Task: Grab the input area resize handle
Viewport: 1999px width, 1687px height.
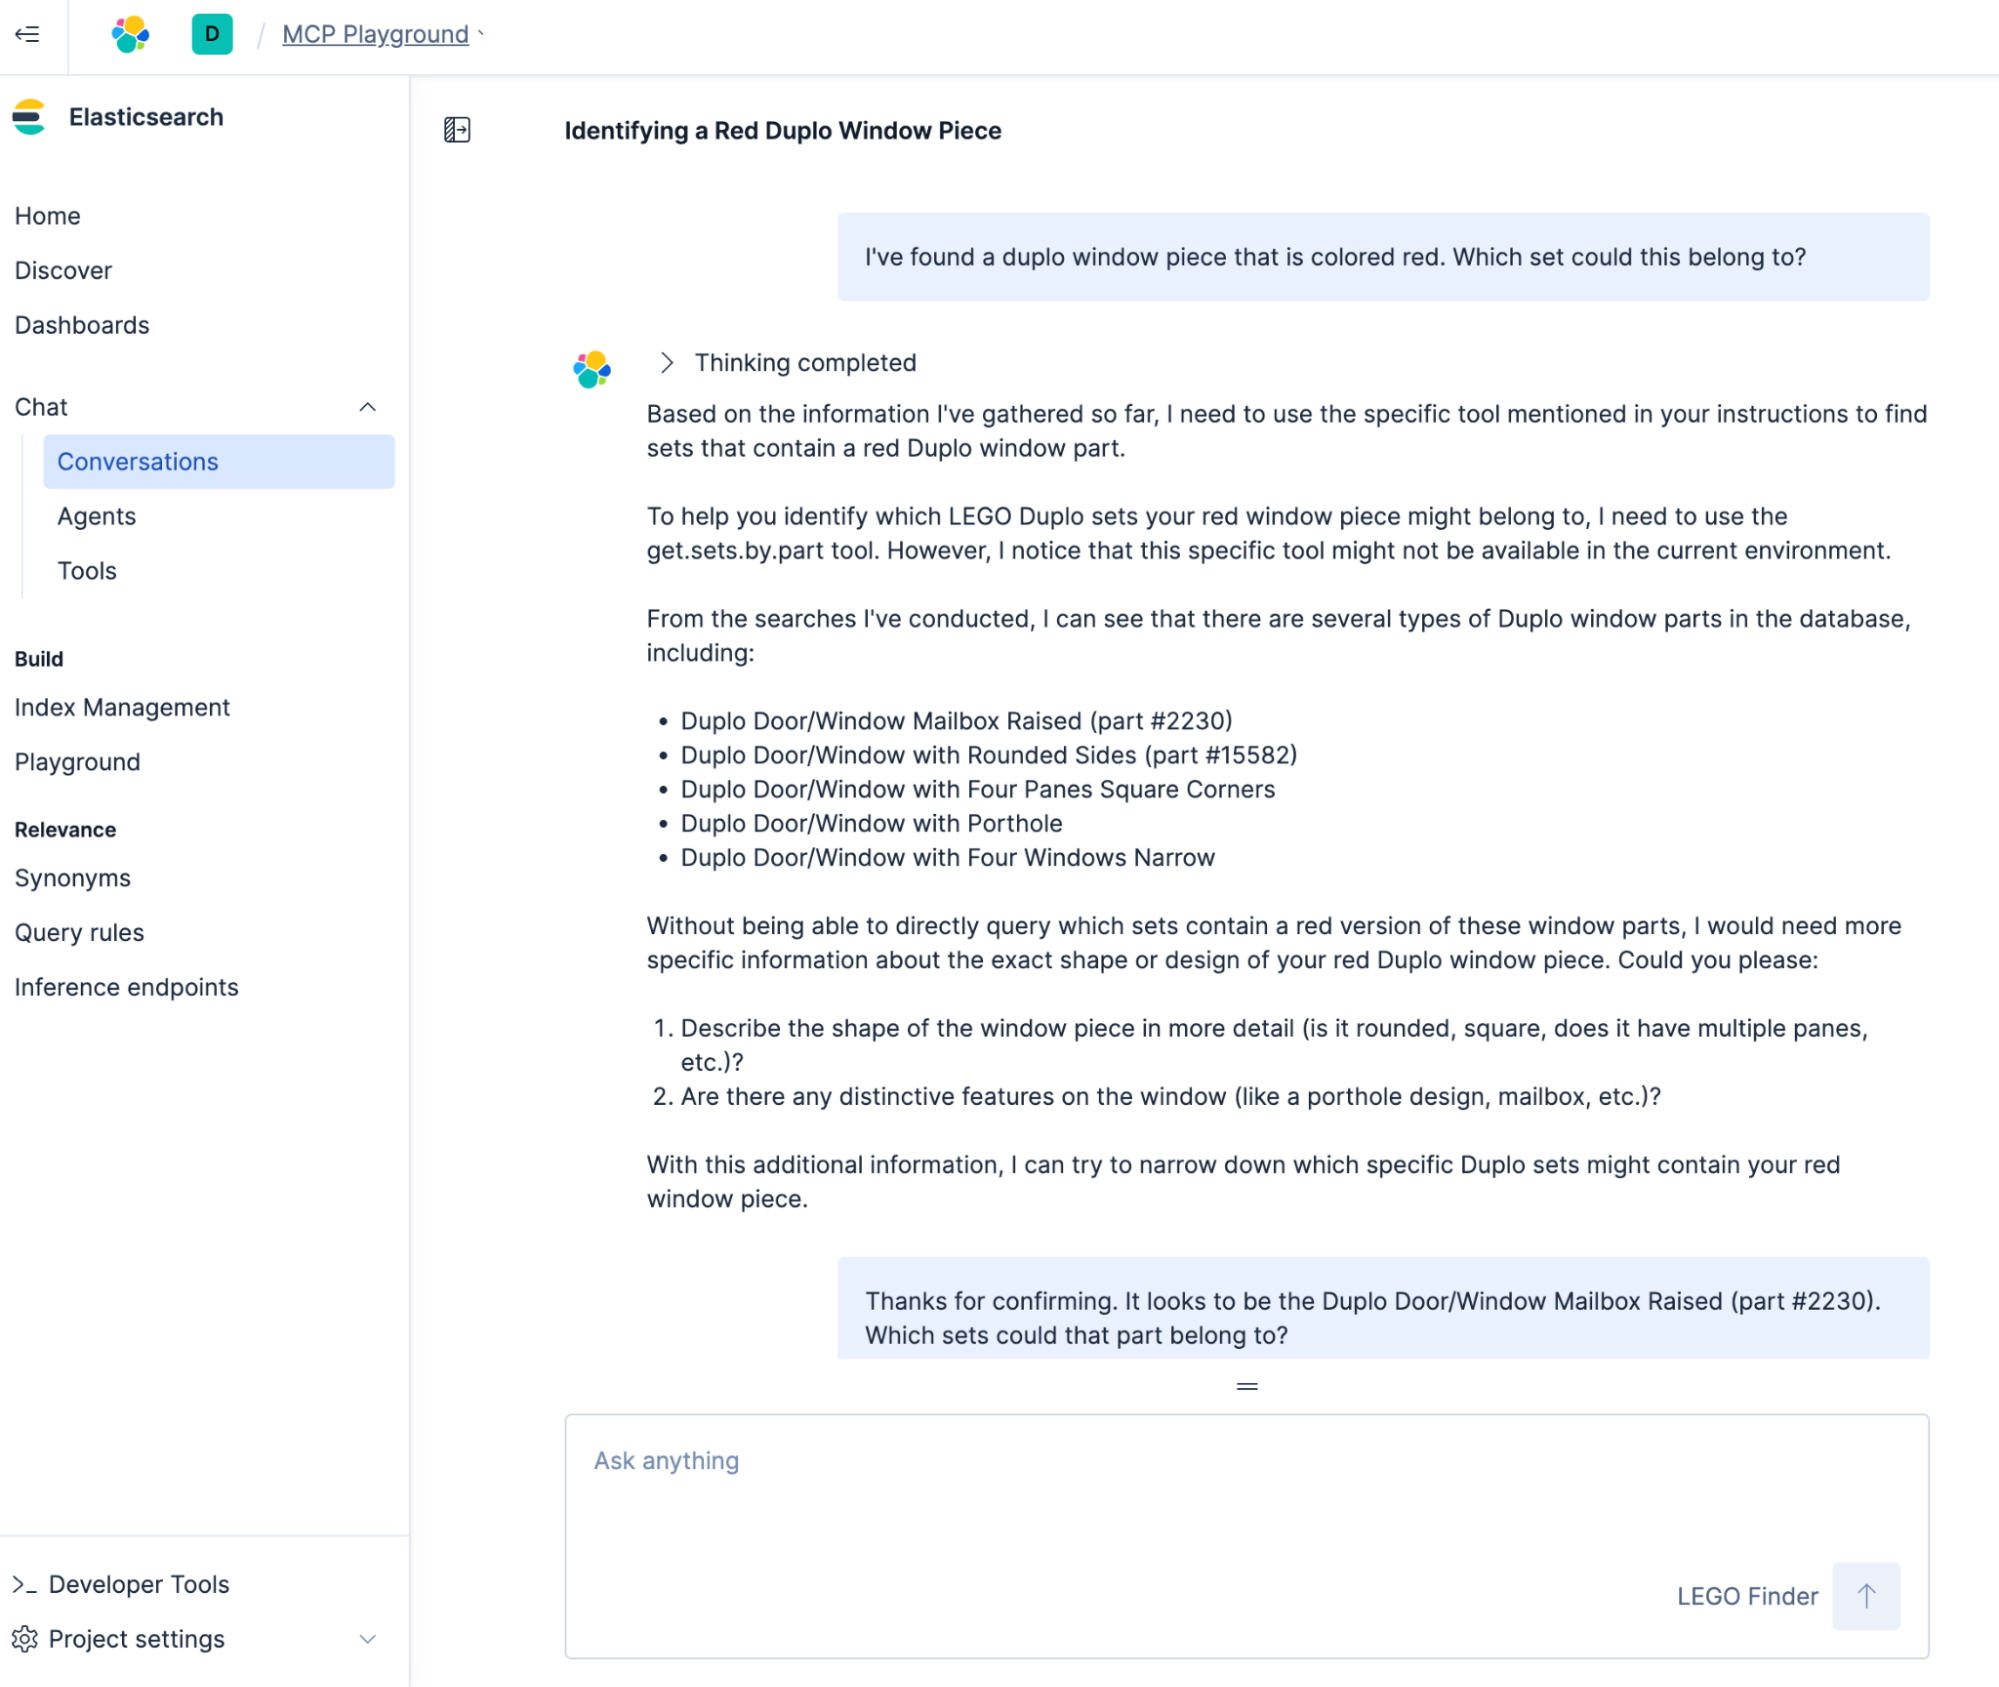Action: tap(1246, 1386)
